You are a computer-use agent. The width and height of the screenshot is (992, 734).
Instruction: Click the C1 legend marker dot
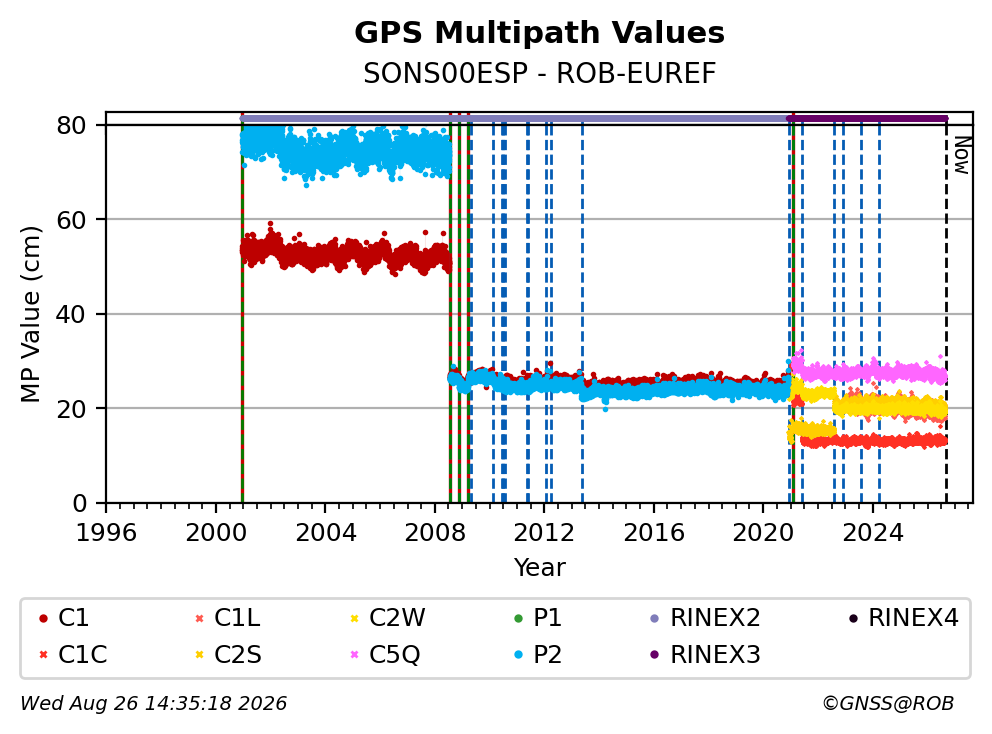43,618
